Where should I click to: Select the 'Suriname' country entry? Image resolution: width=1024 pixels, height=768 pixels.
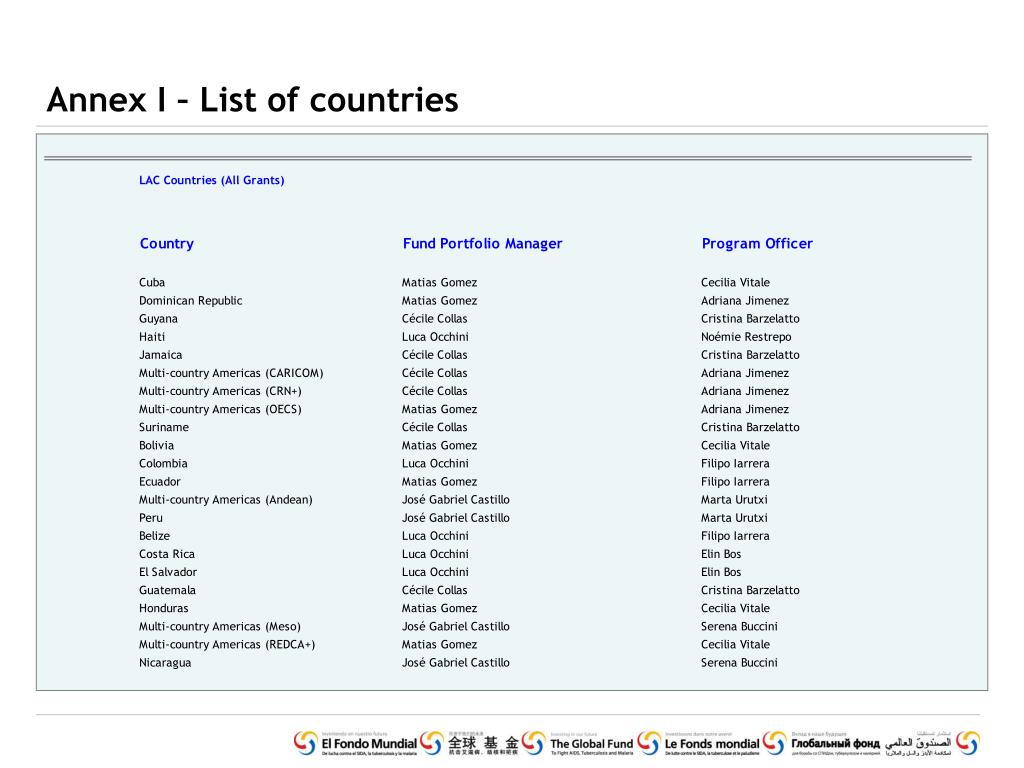click(x=164, y=427)
